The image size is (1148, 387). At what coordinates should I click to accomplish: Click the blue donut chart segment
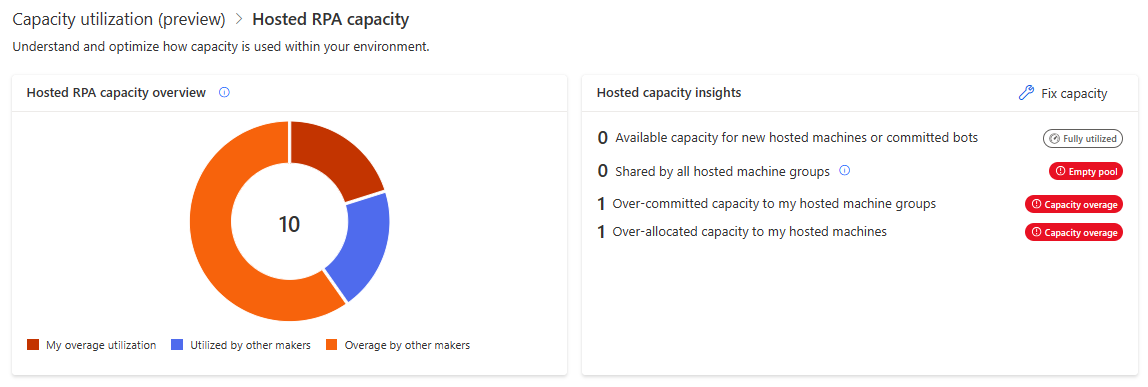click(357, 245)
